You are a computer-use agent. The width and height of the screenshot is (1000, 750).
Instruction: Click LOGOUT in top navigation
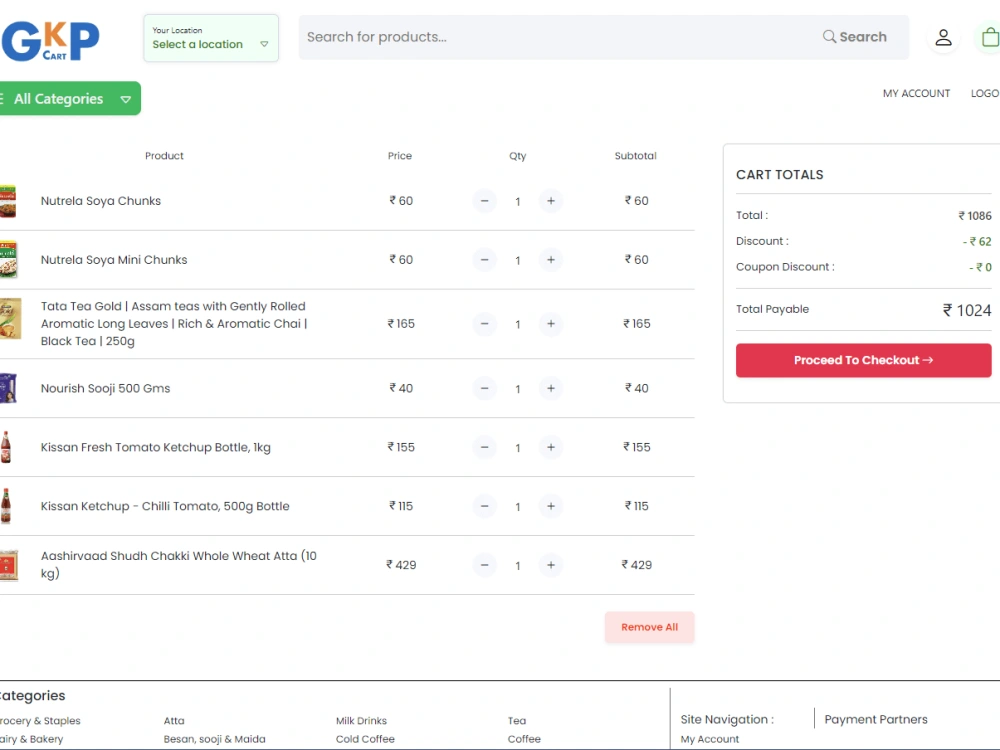(985, 93)
